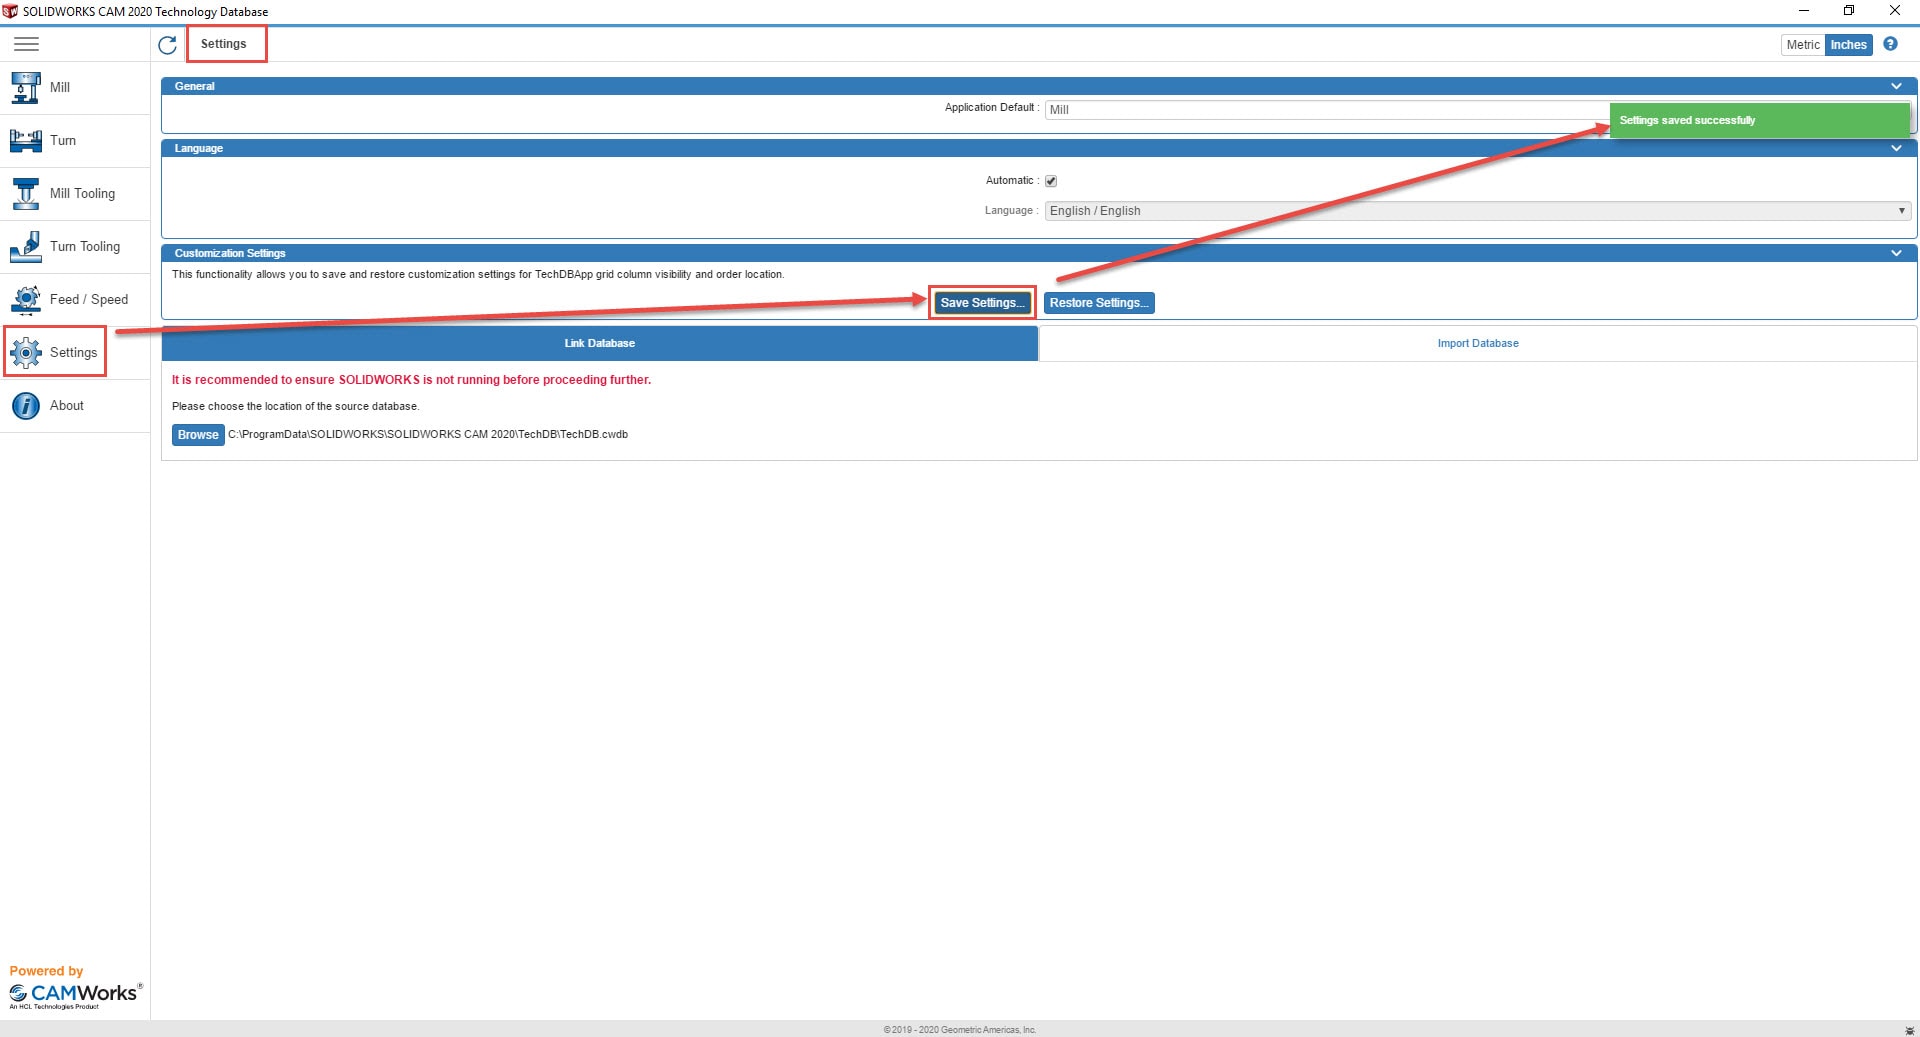Click the SOLIDWORKS app icon in title bar
This screenshot has height=1037, width=1920.
[10, 11]
